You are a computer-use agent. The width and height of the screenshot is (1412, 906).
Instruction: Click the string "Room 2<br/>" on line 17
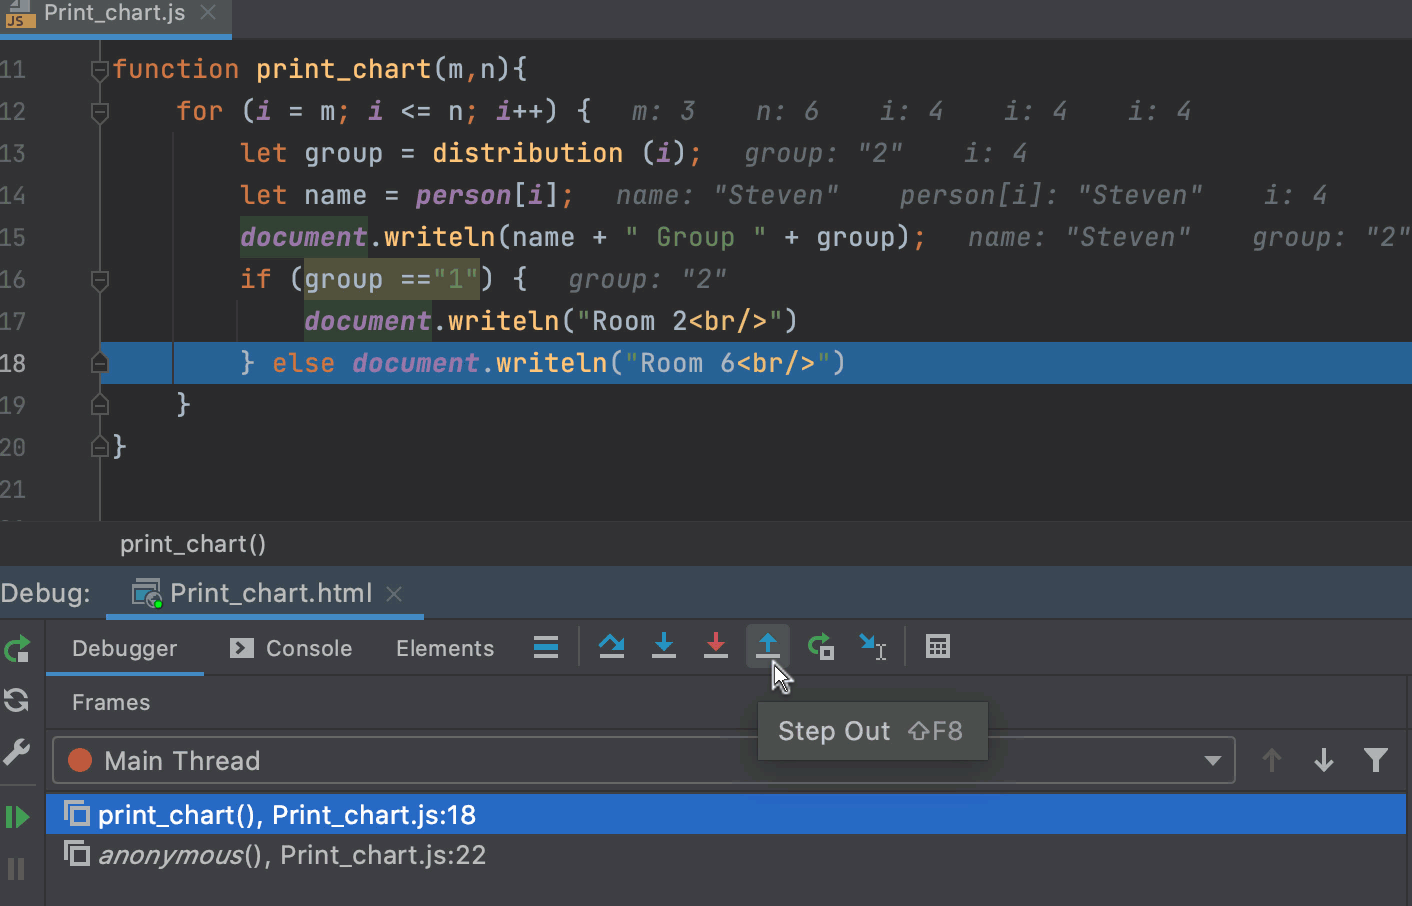point(679,321)
